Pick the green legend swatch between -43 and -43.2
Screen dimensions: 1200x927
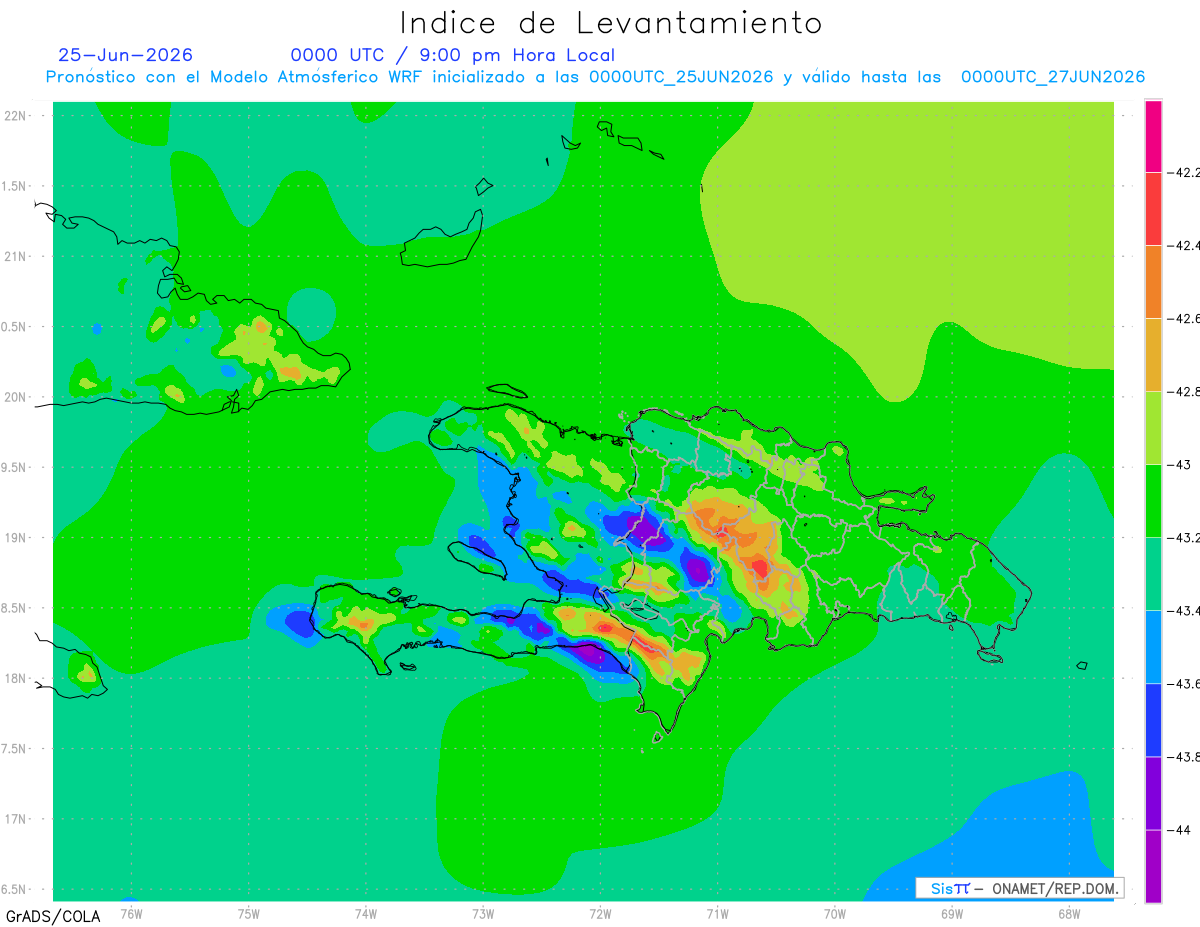click(x=1153, y=500)
